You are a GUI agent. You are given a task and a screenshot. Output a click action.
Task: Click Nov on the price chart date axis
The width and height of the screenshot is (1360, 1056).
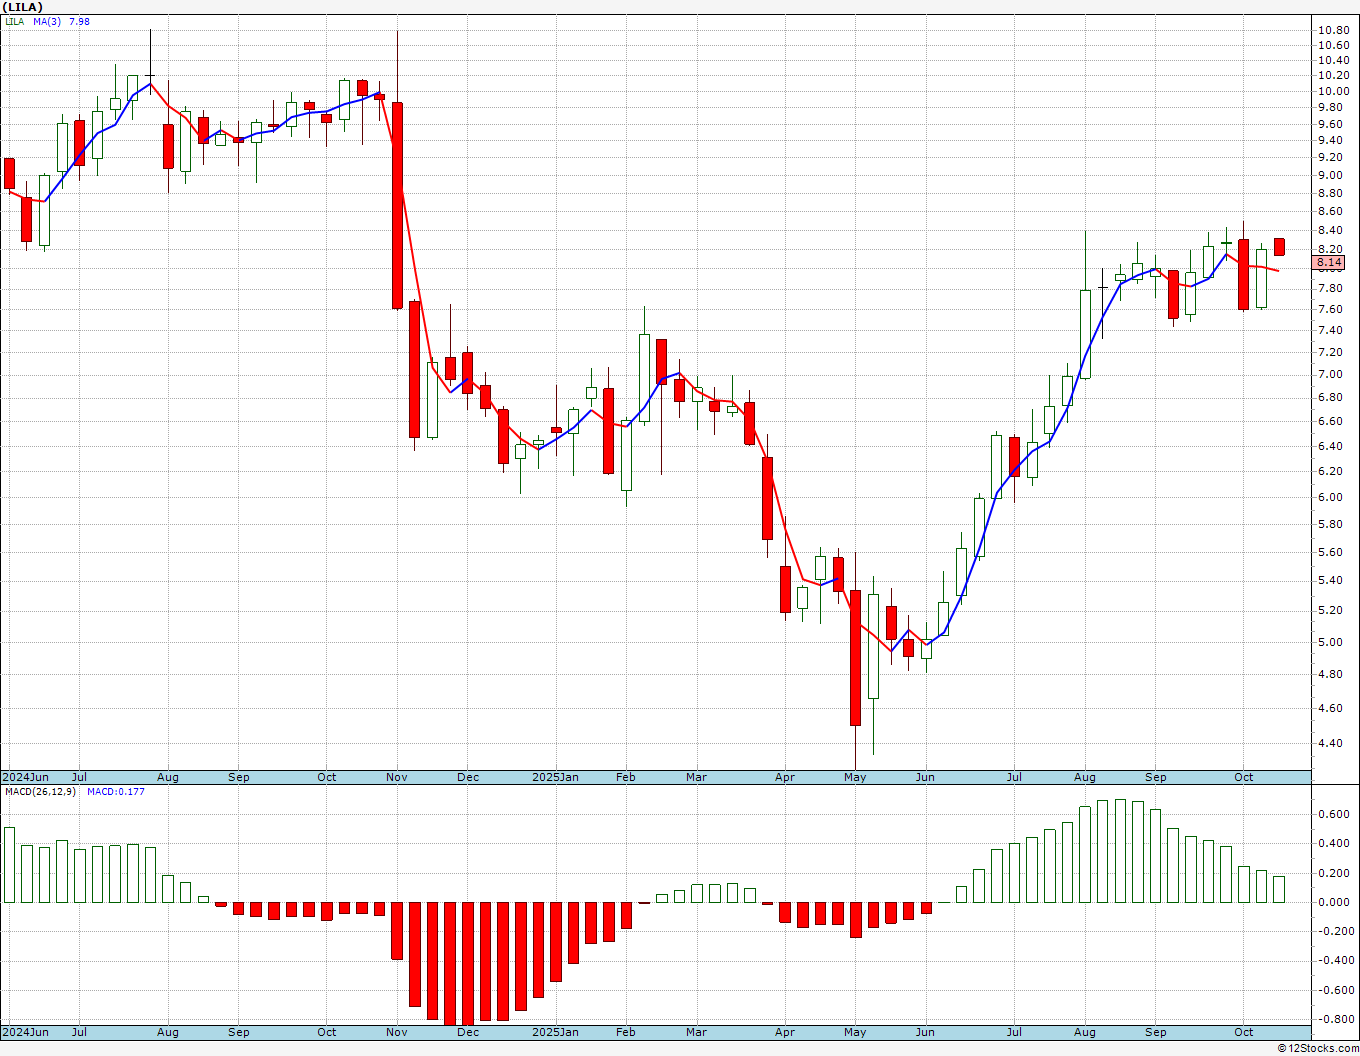[397, 777]
